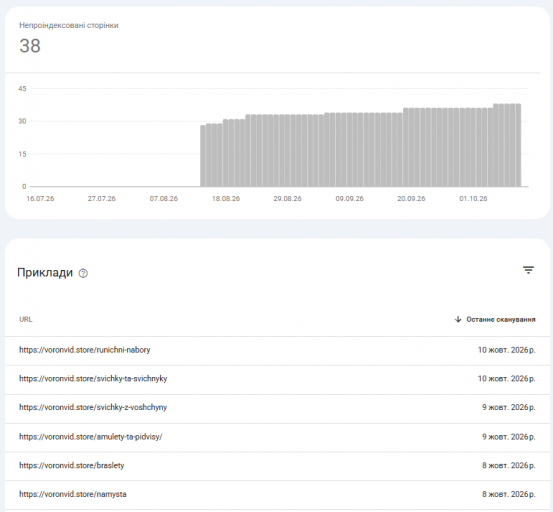Click the URL column header
Viewport: 553px width, 512px height.
(26, 319)
